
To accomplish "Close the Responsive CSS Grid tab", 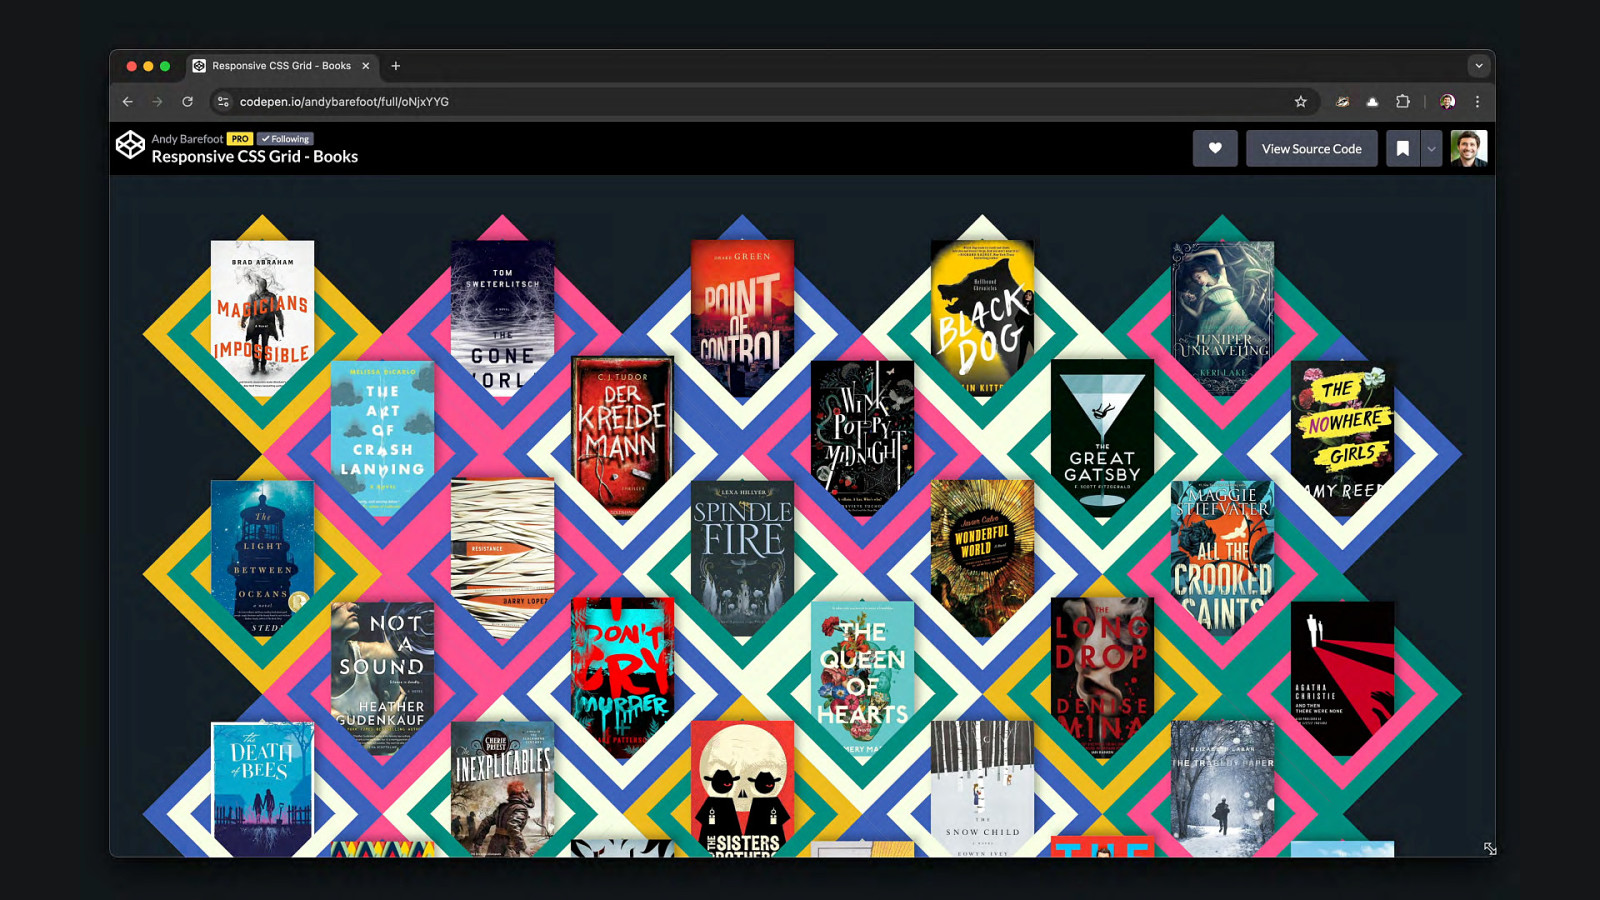I will [366, 66].
